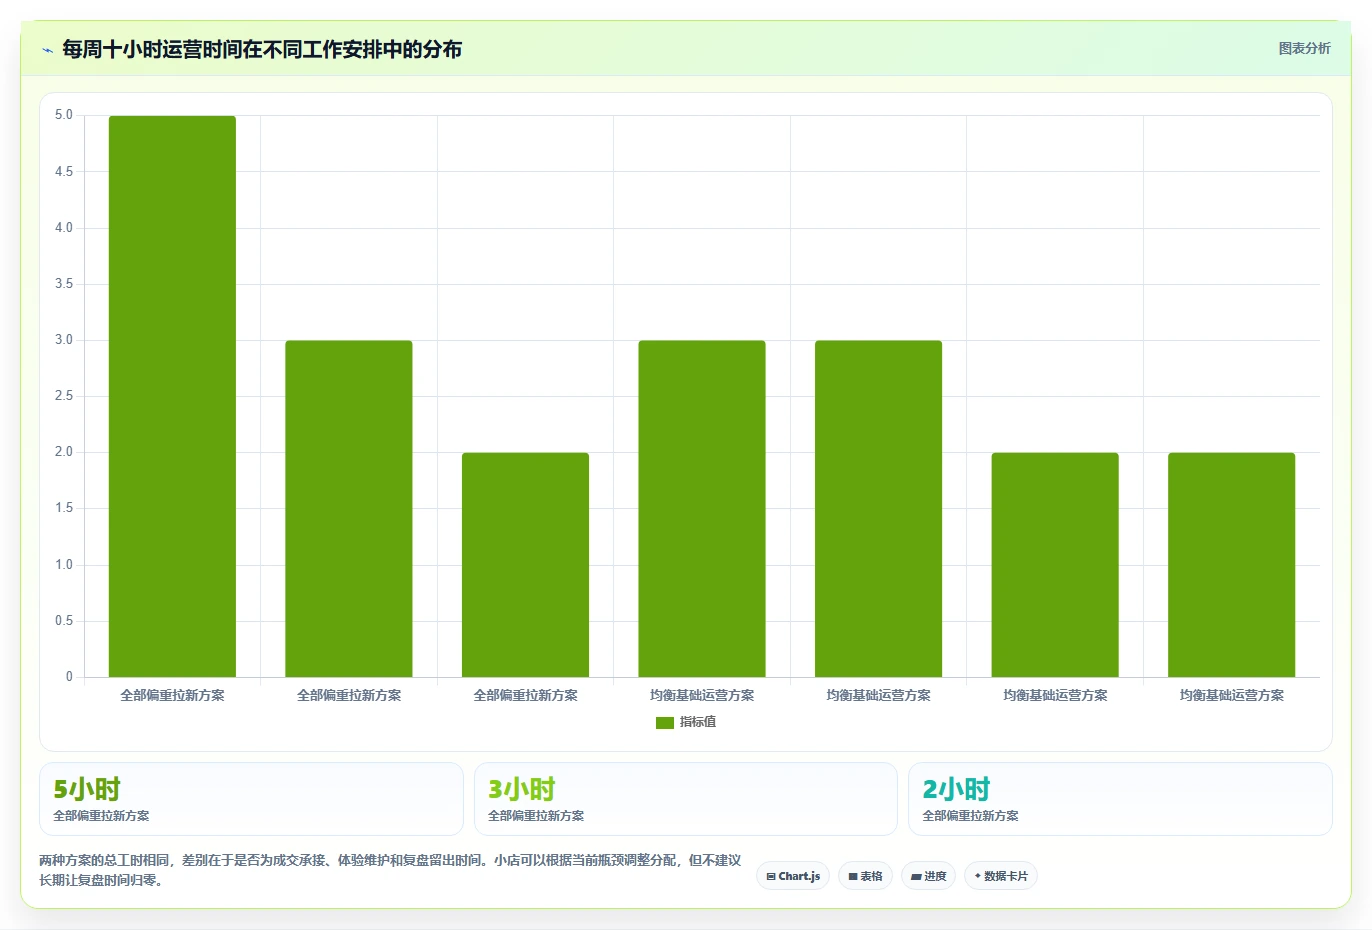Select the tallest bar with value 5.0
The width and height of the screenshot is (1372, 930).
172,396
